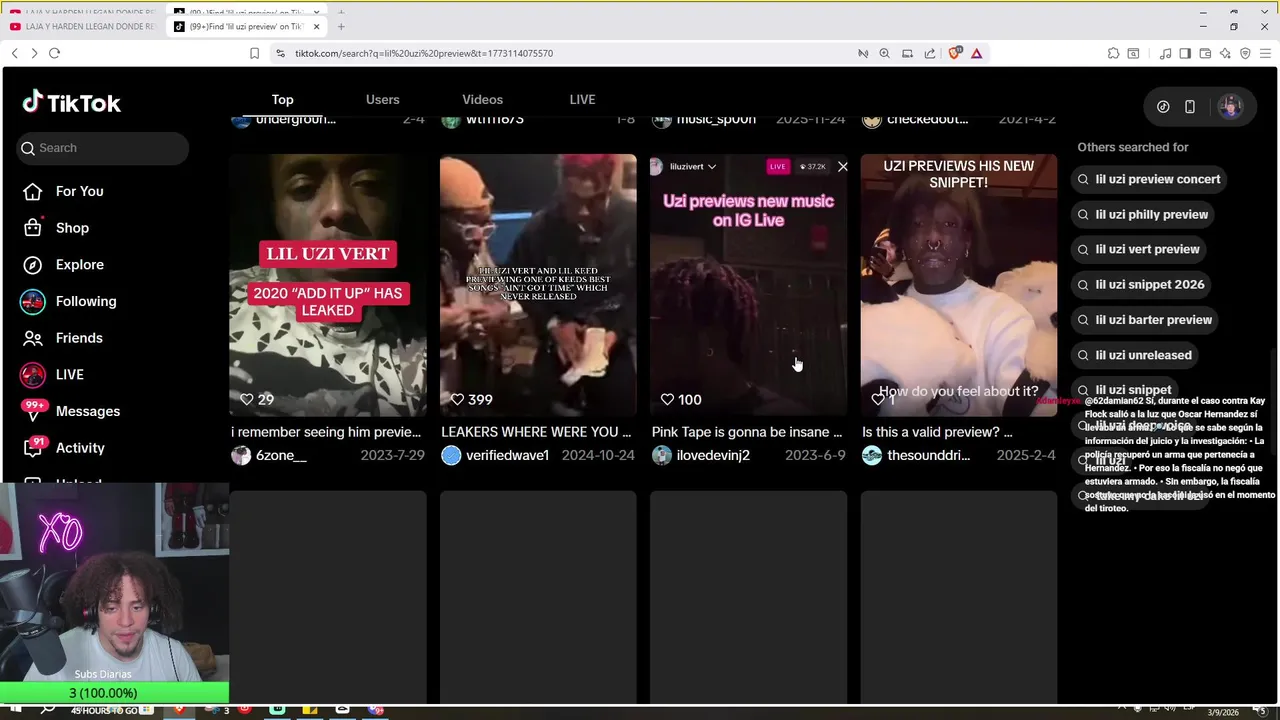This screenshot has height=720, width=1280.
Task: Open the profile avatar menu
Action: (x=1231, y=107)
